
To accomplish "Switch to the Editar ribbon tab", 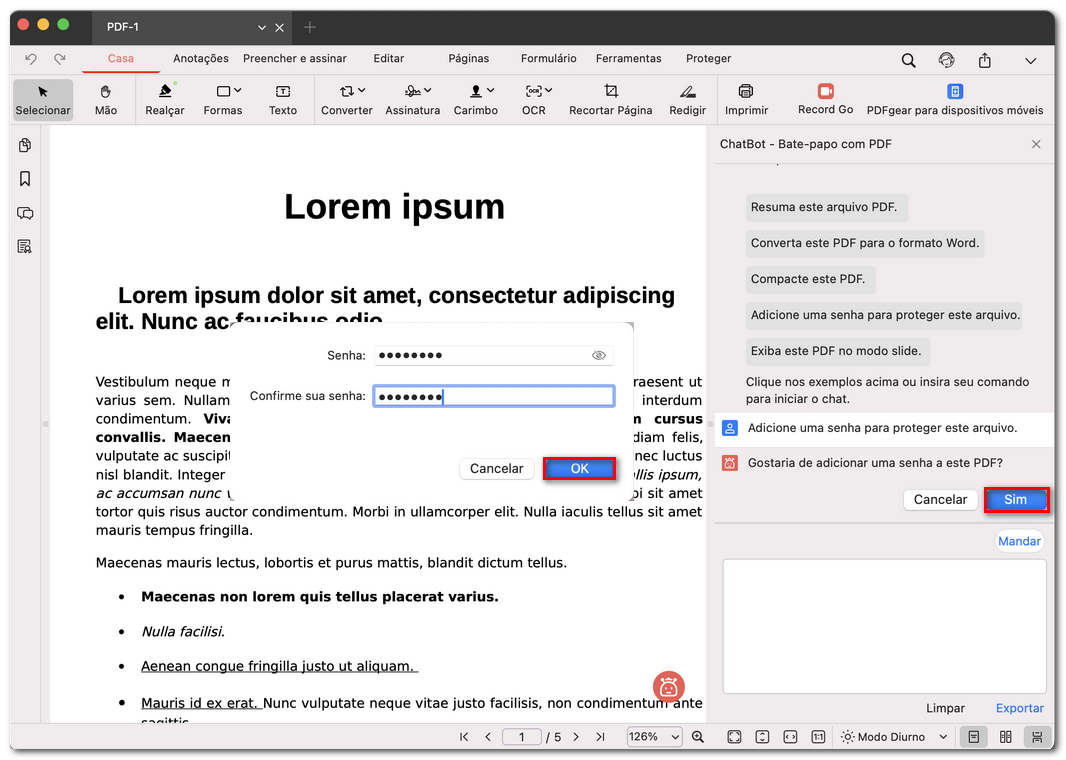I will [x=388, y=58].
